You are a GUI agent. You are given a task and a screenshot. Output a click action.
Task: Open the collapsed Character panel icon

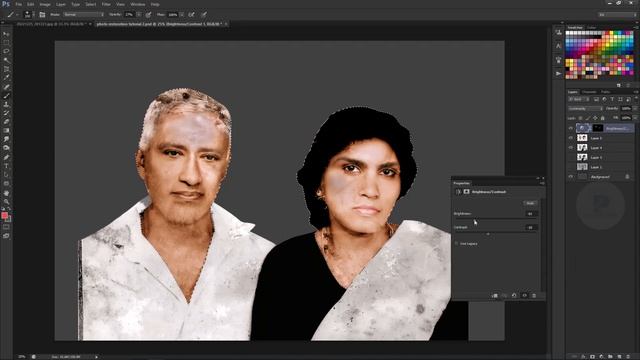(558, 46)
